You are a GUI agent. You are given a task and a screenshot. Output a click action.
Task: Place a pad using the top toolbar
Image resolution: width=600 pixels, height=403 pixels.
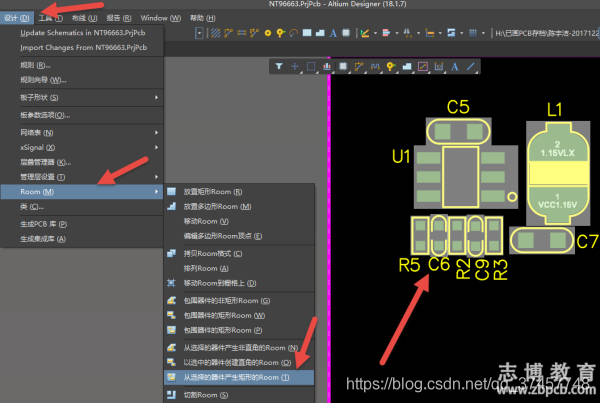268,33
